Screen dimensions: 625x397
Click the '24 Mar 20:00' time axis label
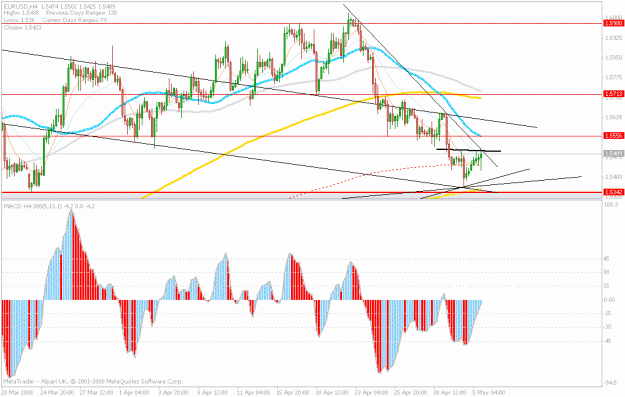tap(56, 393)
